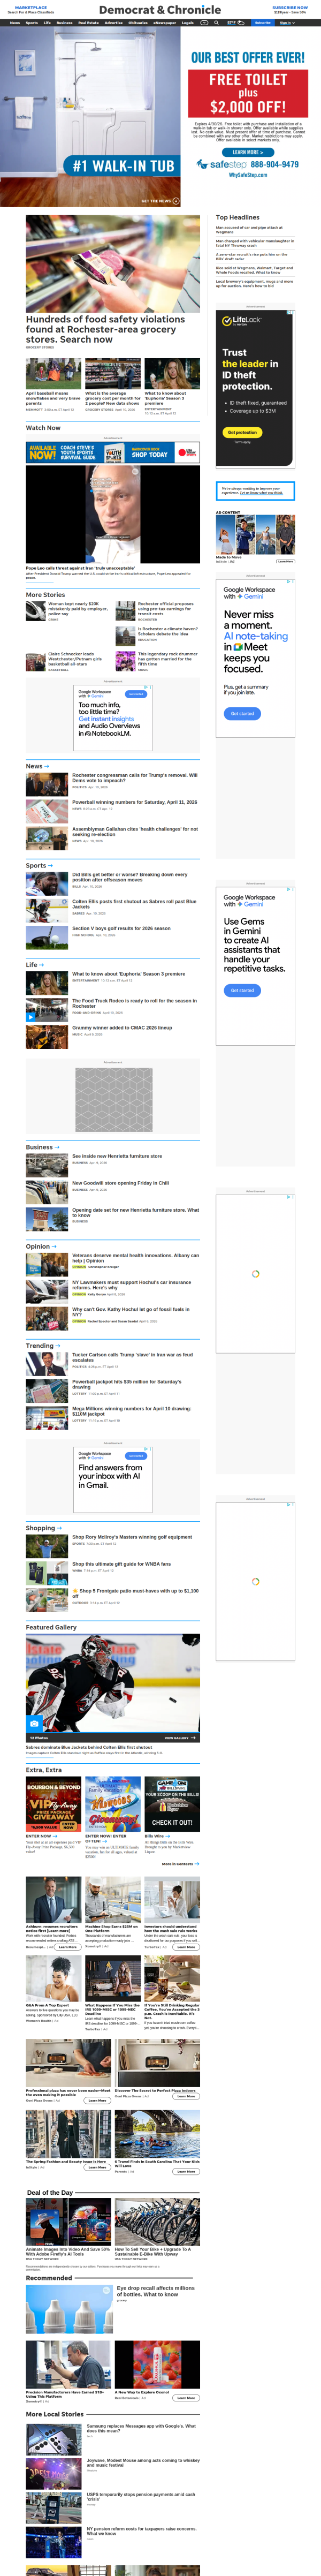
Task: Expand the News section heading arrow
Action: tap(47, 766)
